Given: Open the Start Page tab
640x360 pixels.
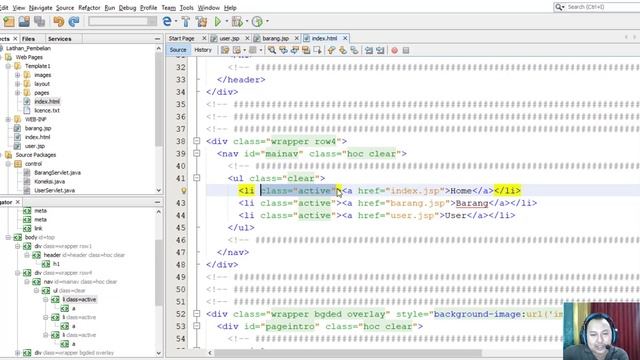Looking at the screenshot, I should (x=182, y=38).
